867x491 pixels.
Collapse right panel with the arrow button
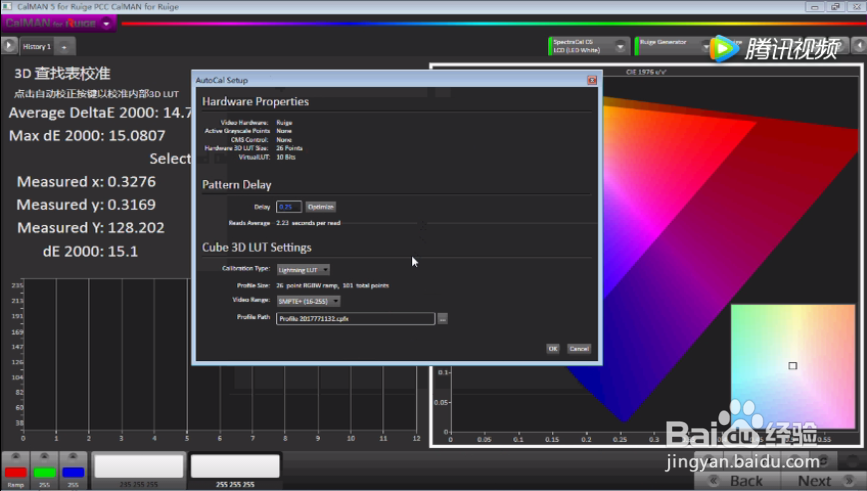click(x=860, y=45)
